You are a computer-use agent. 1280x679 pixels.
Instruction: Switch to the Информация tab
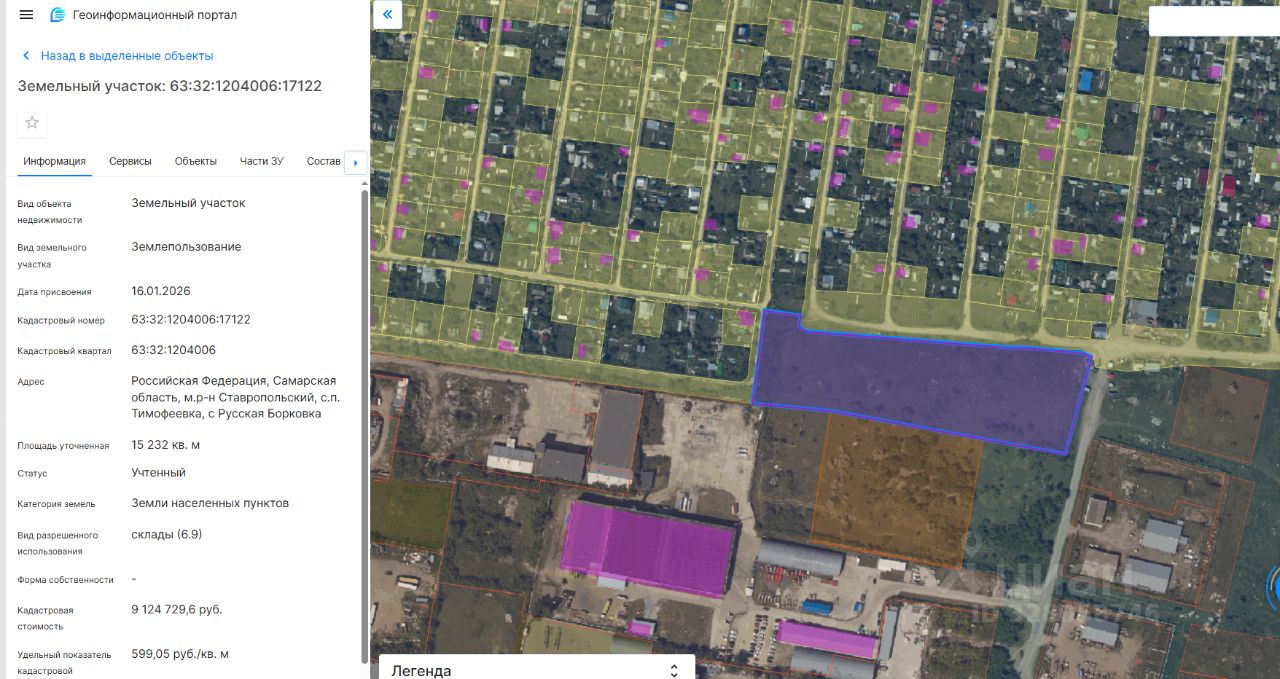coord(55,161)
